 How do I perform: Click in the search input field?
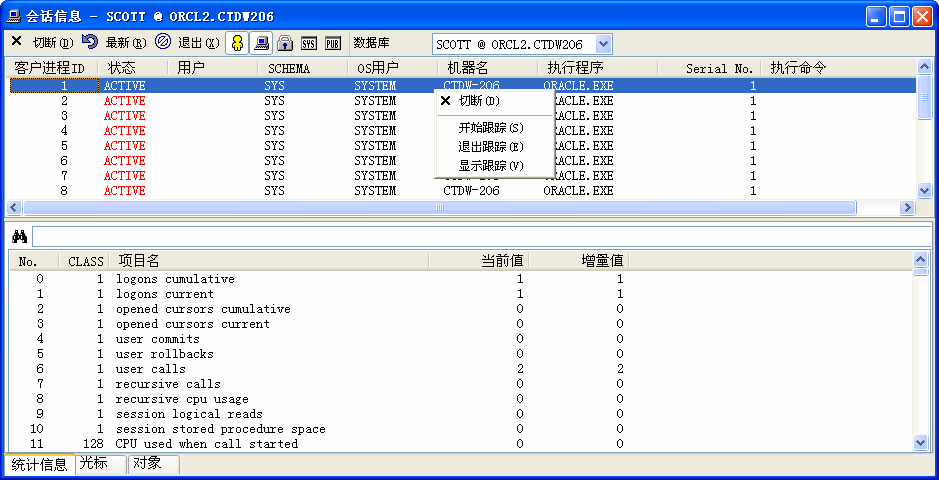click(x=480, y=237)
